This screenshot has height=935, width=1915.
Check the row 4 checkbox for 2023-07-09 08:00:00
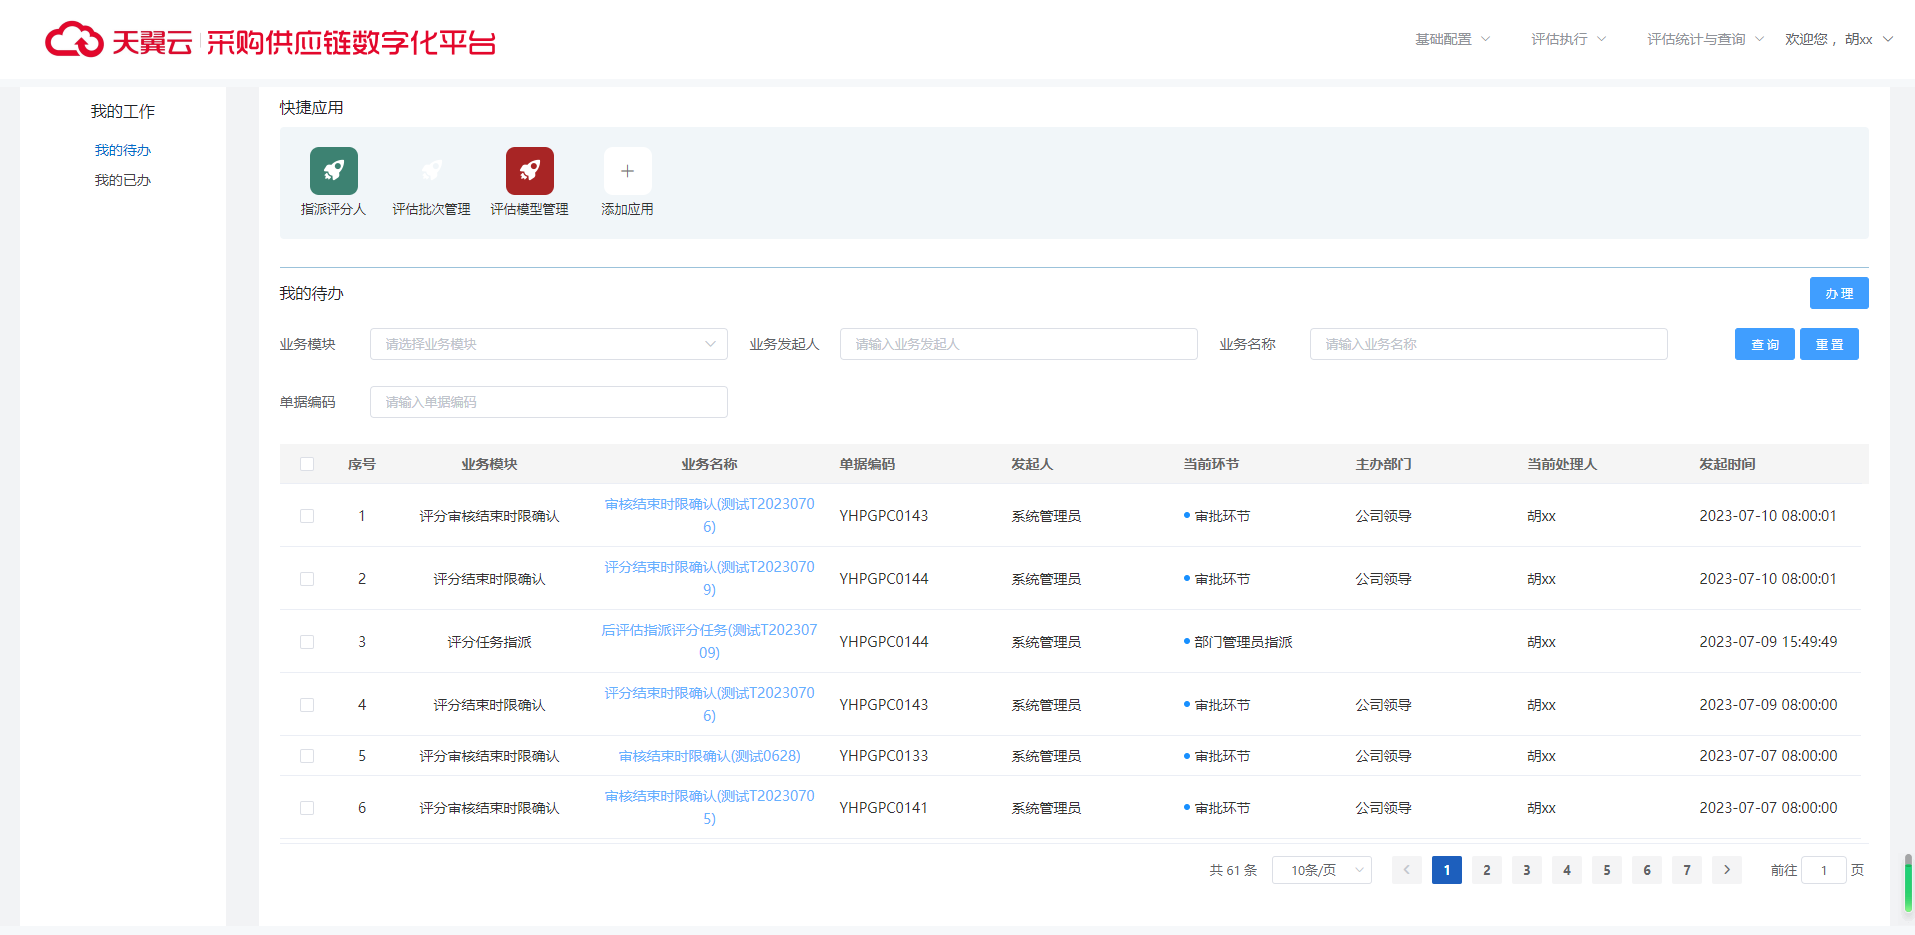click(x=307, y=705)
